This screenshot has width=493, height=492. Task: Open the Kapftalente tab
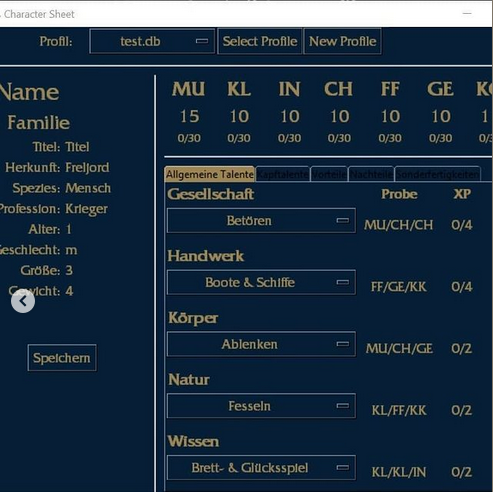283,174
